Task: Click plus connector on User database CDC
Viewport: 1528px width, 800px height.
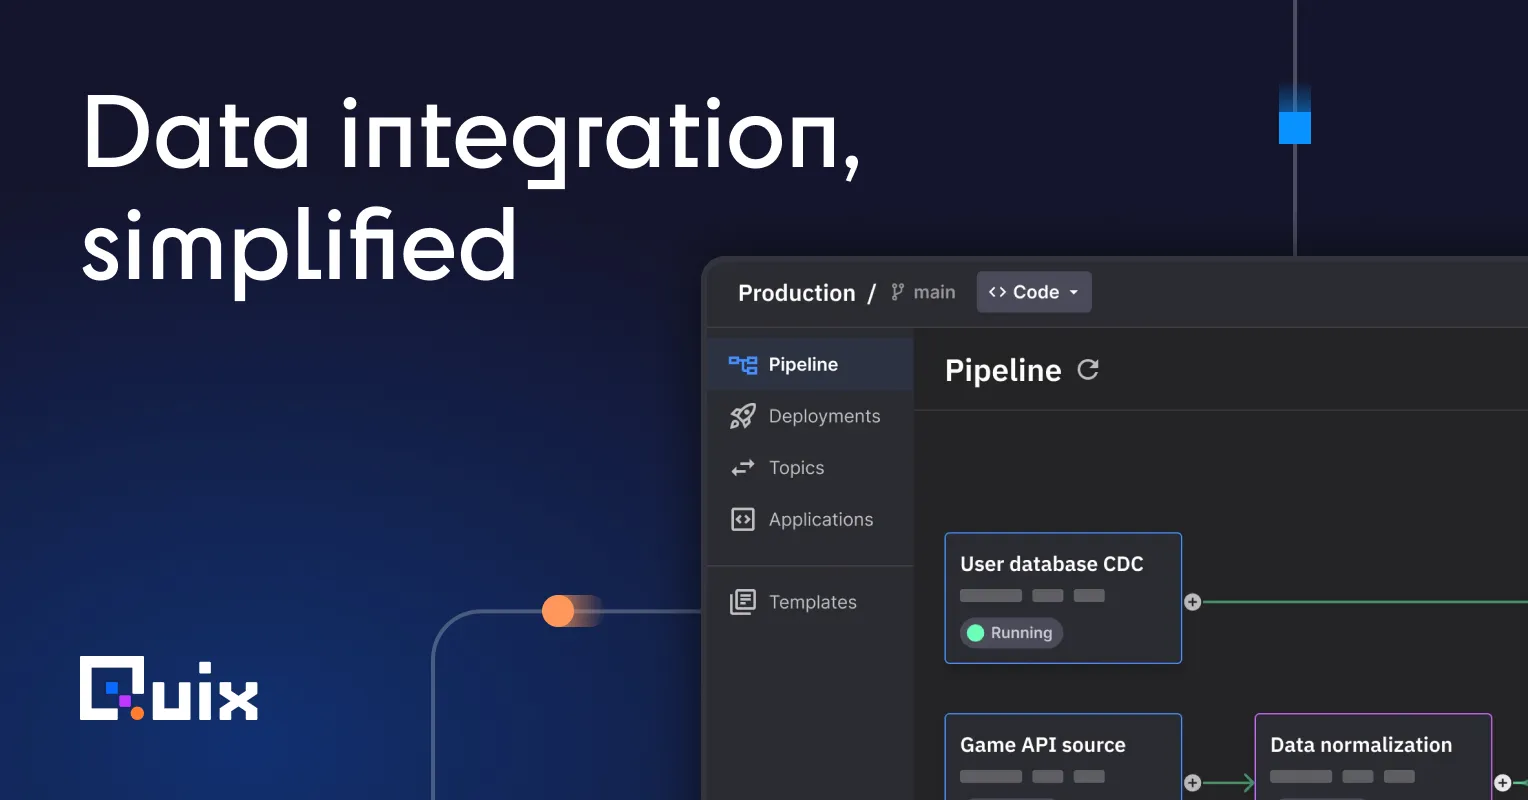Action: [x=1192, y=602]
